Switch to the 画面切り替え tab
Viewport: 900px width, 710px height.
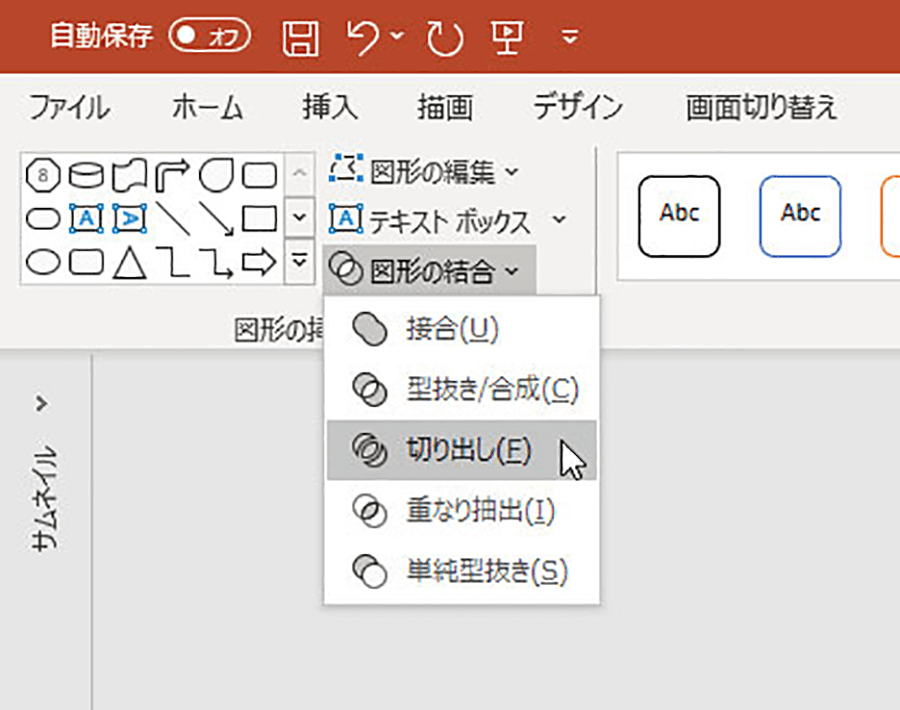[762, 107]
